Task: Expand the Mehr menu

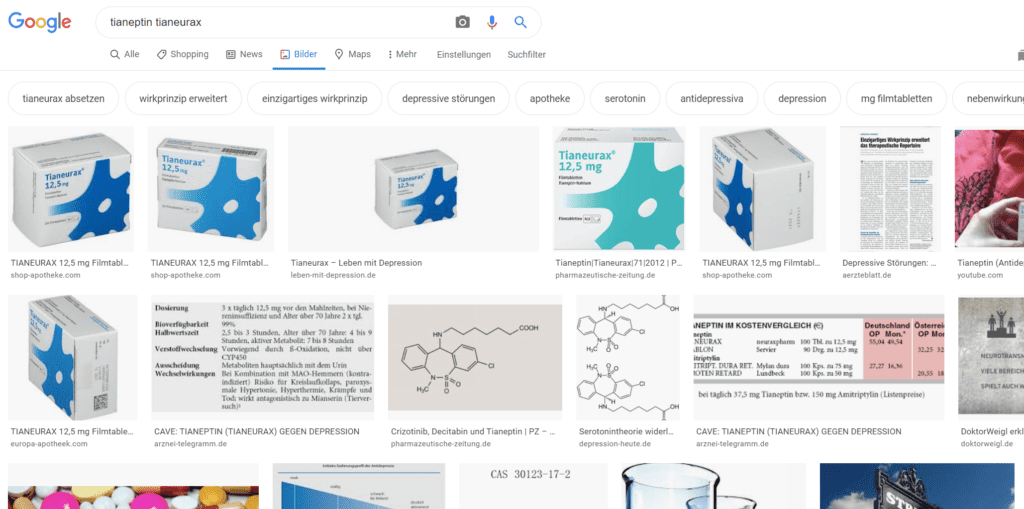Action: click(400, 54)
